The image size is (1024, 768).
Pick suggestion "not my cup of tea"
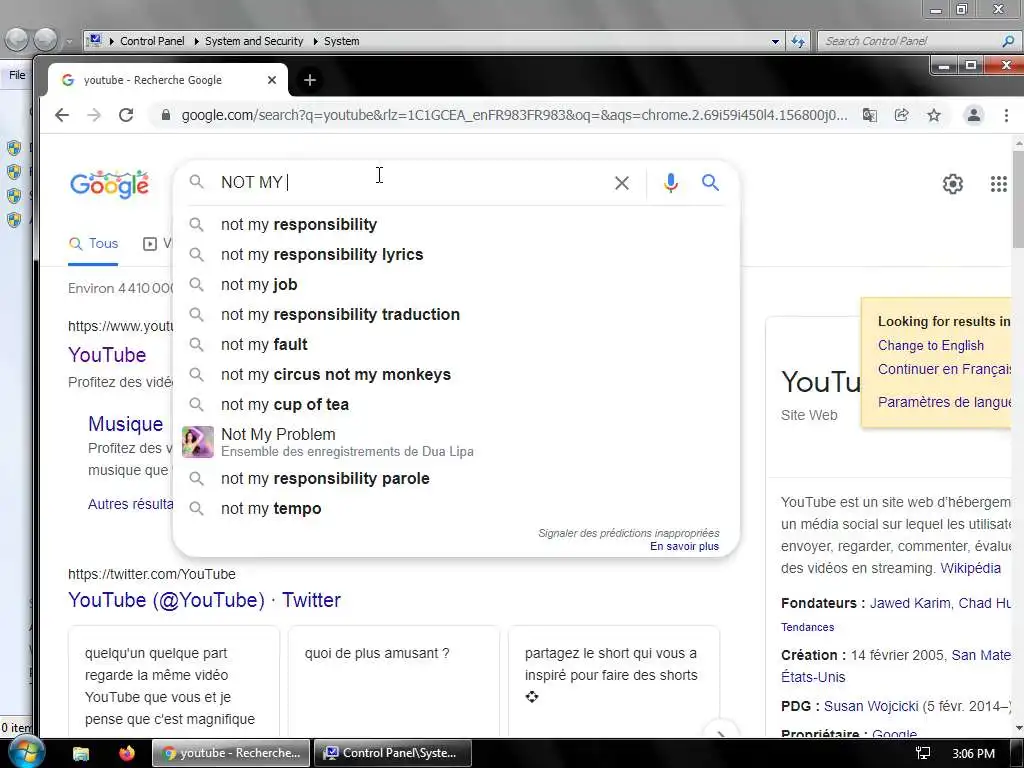[456, 405]
